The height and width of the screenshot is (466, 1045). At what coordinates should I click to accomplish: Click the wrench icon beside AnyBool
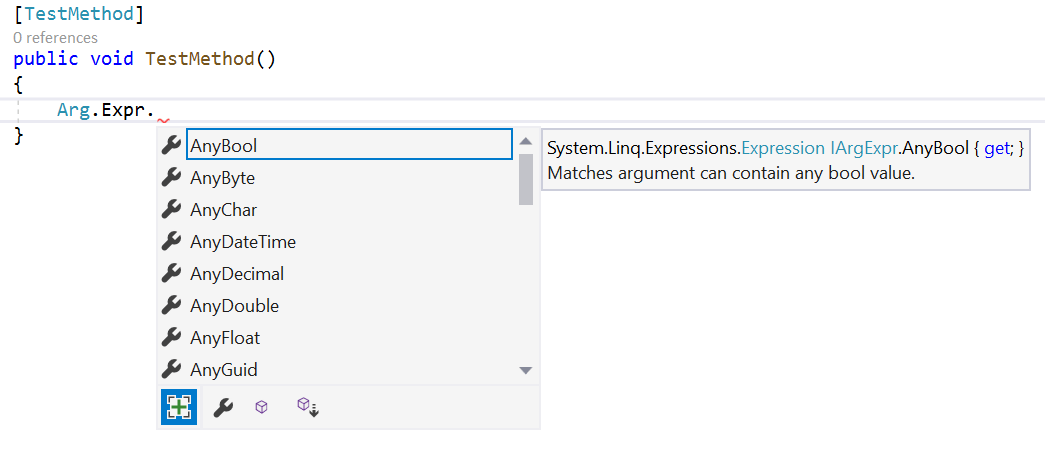pos(172,145)
